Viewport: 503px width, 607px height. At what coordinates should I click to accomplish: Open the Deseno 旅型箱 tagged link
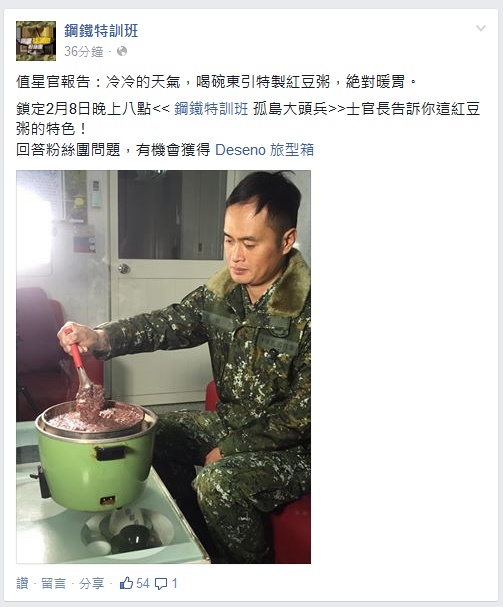tap(264, 150)
